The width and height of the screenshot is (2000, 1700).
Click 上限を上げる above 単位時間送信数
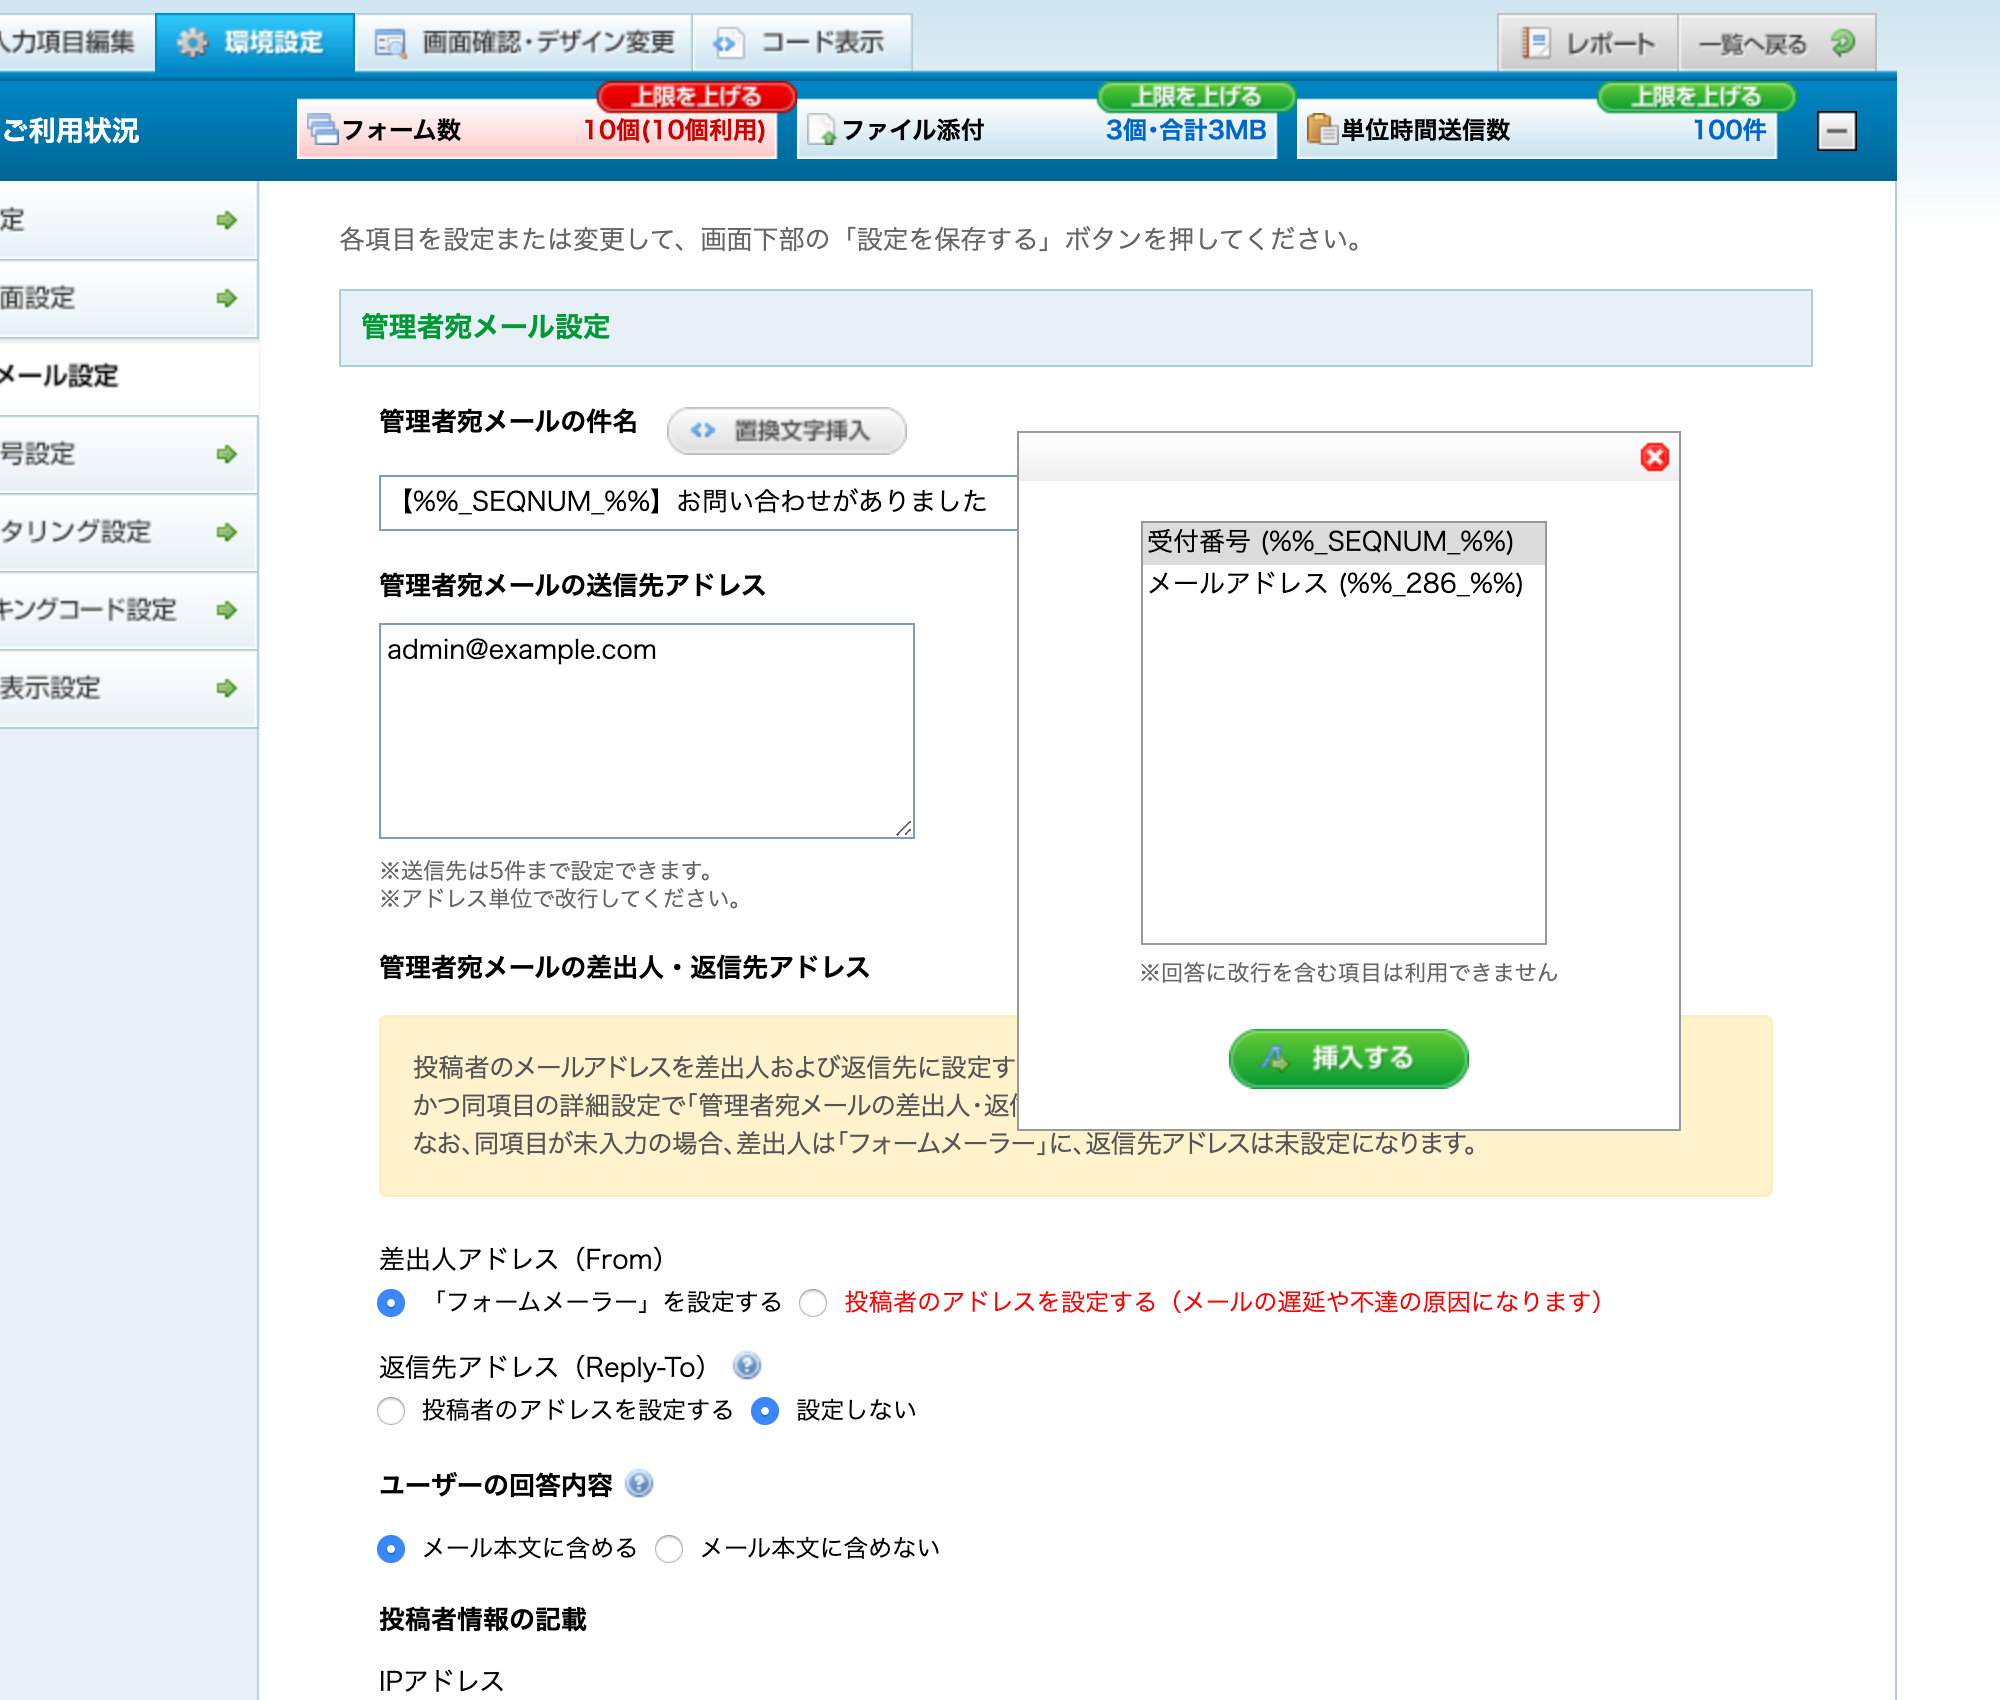tap(1696, 96)
